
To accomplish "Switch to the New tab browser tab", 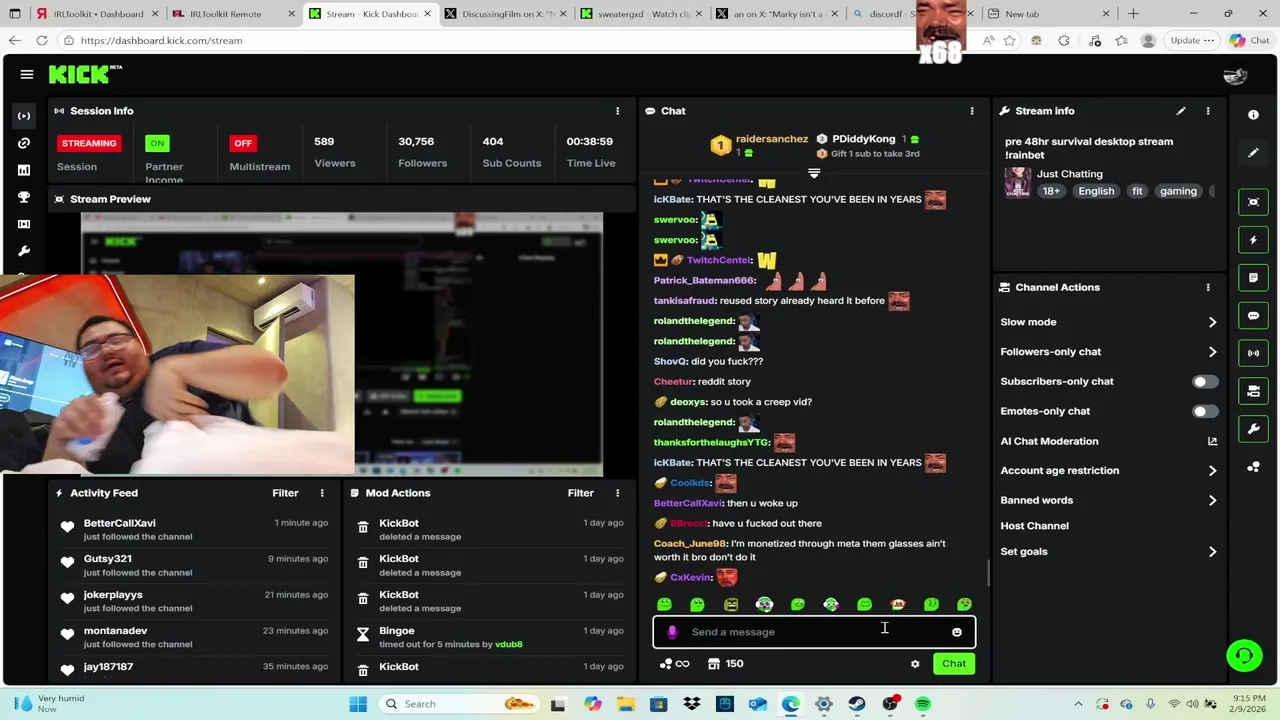I will [1046, 14].
